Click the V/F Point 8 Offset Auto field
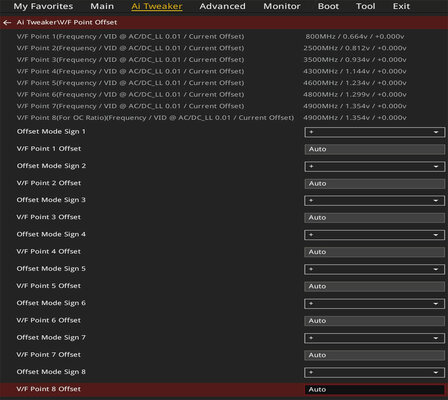The image size is (448, 400). tap(374, 389)
